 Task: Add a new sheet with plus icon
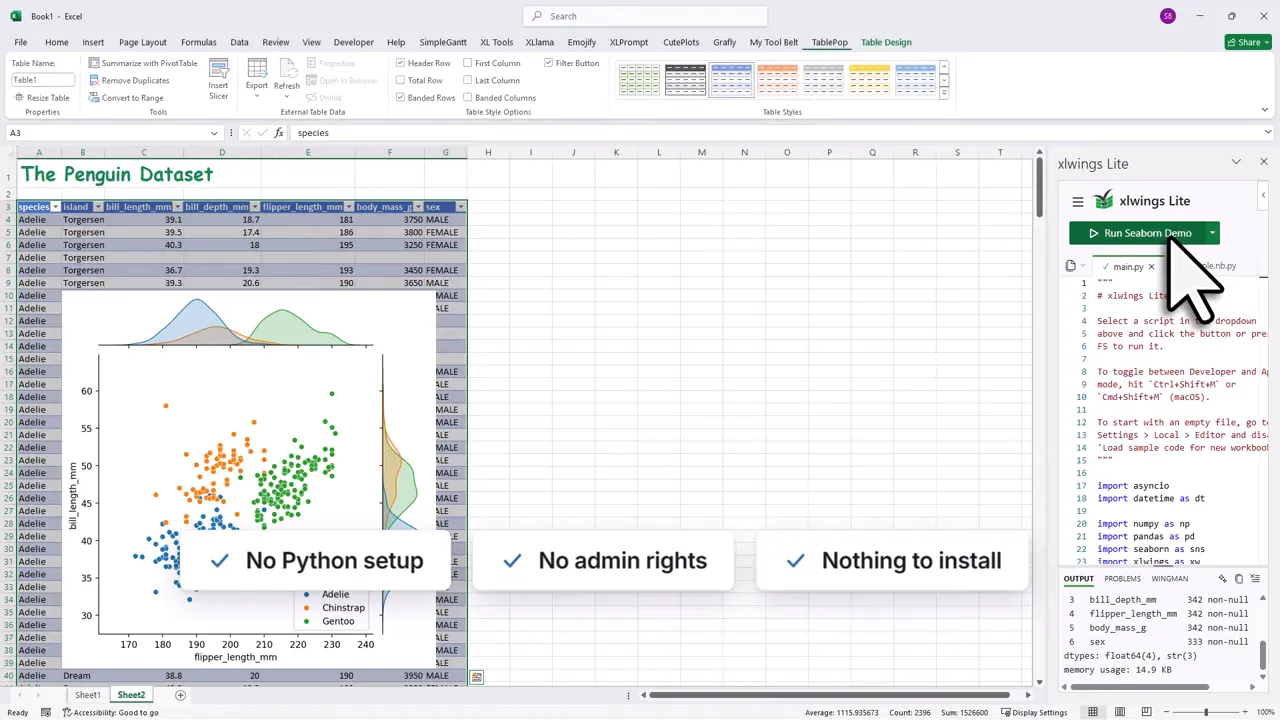pos(180,695)
